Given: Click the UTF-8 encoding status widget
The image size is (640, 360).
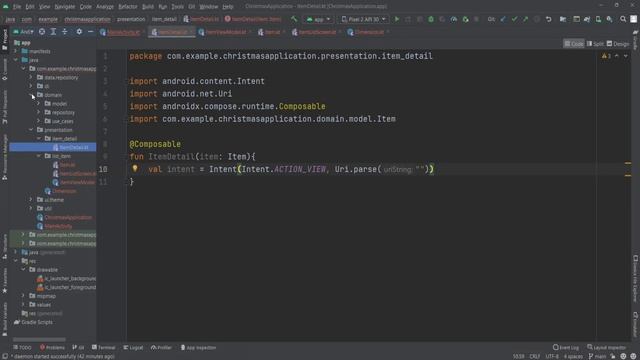Looking at the screenshot, I should tap(552, 356).
